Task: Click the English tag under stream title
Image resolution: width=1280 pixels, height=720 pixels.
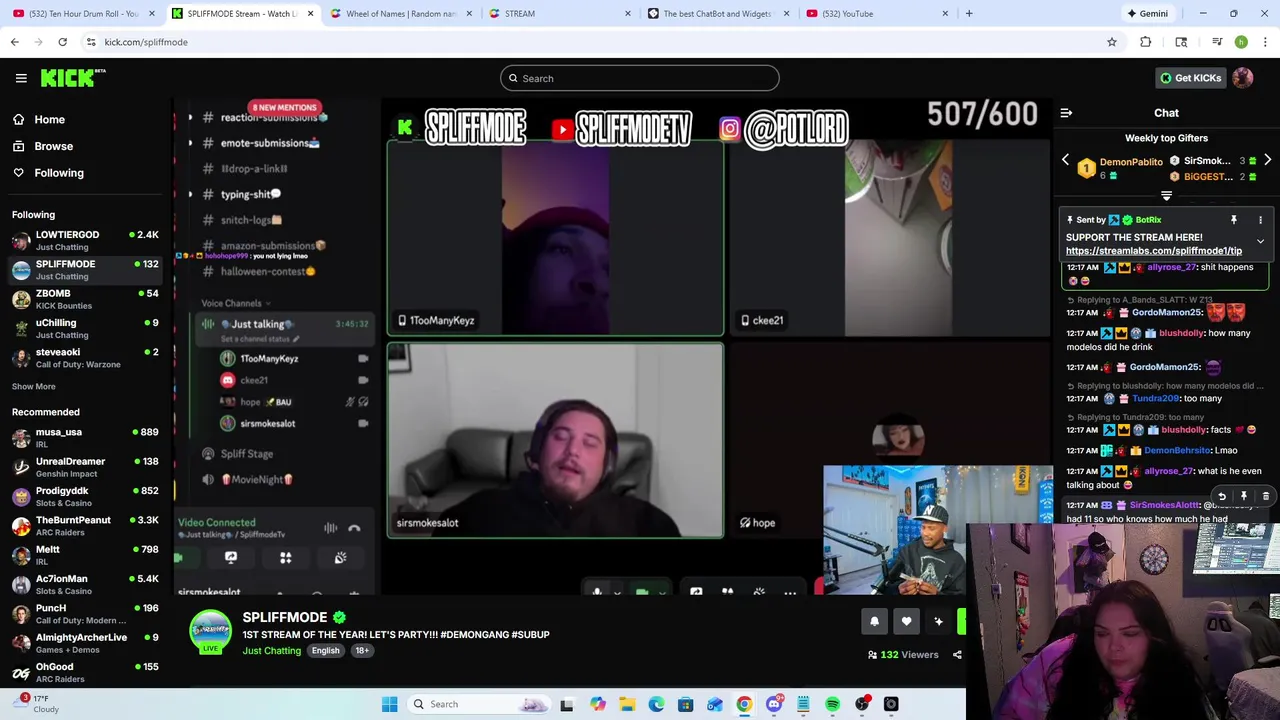Action: [325, 651]
